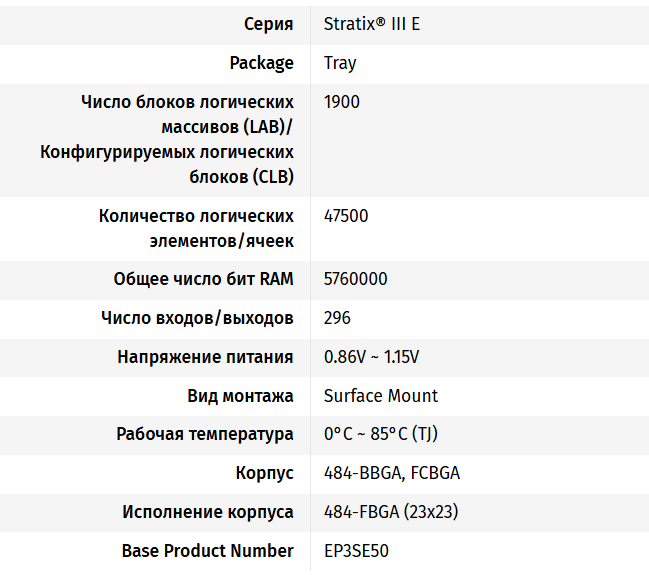This screenshot has width=649, height=575.
Task: Click the Surface Mount value
Action: 381,396
